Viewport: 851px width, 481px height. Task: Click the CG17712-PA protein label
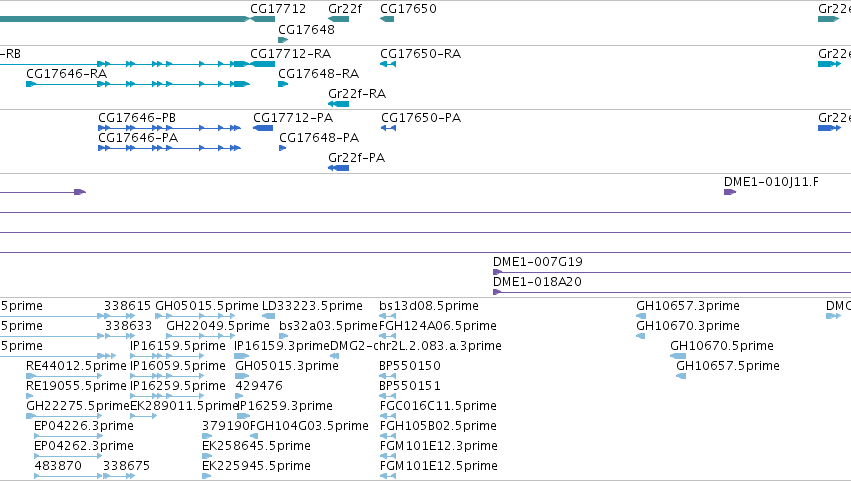(x=293, y=118)
